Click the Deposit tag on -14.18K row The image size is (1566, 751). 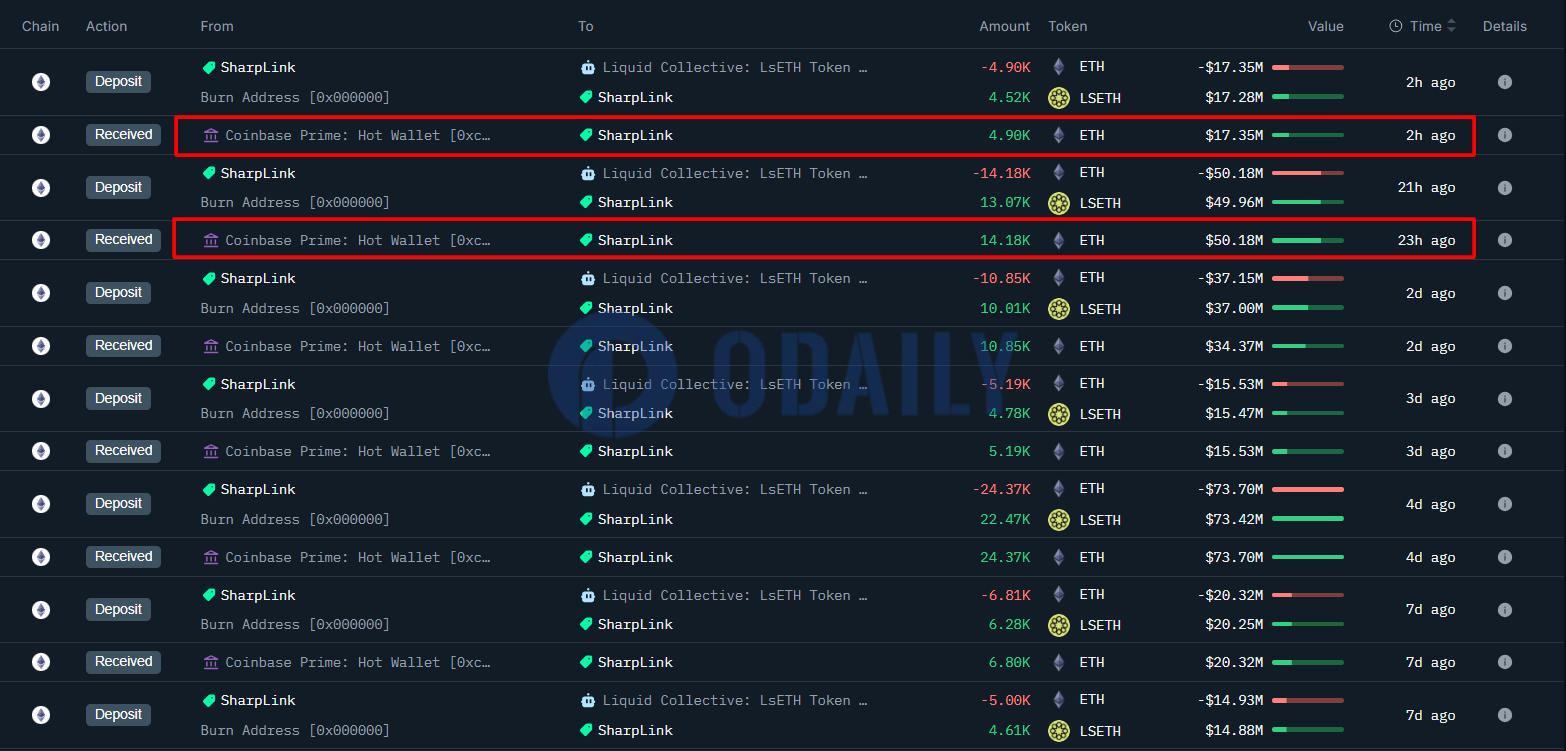[x=118, y=187]
